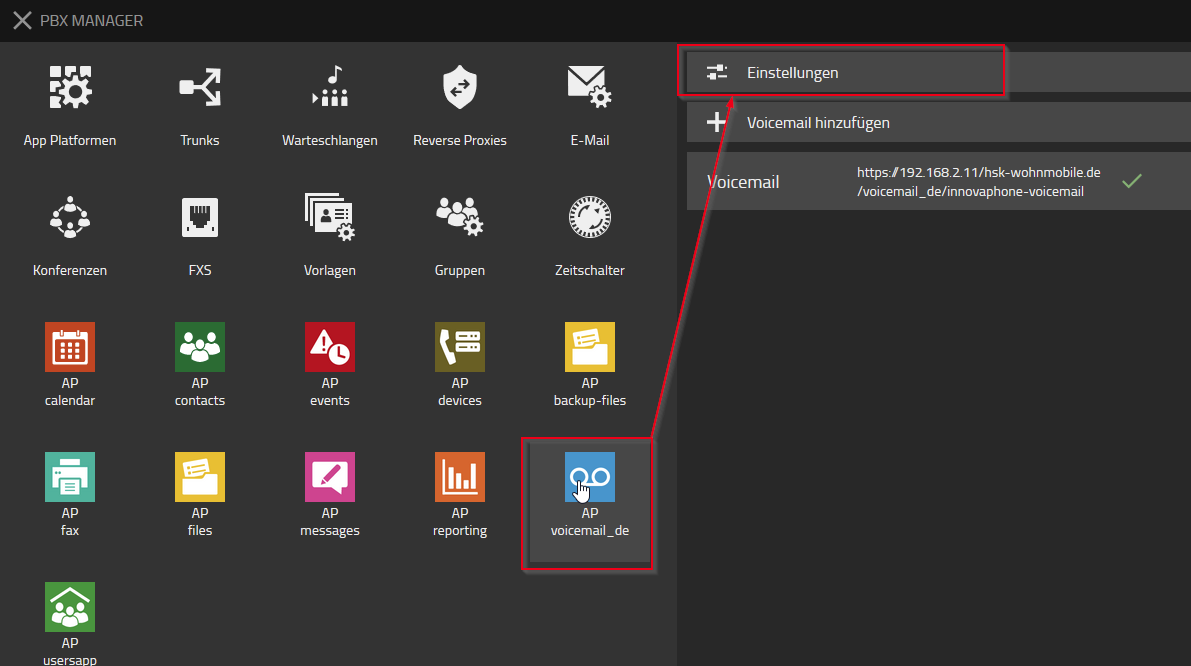Image resolution: width=1191 pixels, height=666 pixels.
Task: Open the Trunks icon
Action: (x=200, y=87)
